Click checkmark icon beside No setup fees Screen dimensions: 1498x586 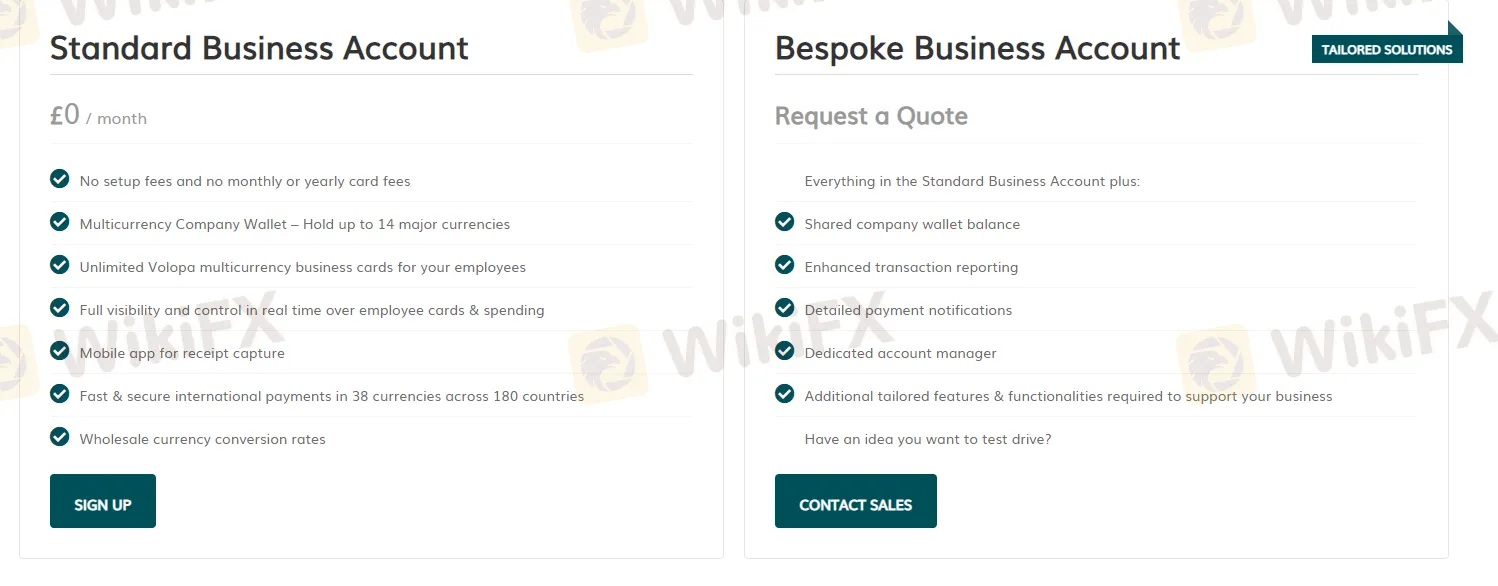60,179
